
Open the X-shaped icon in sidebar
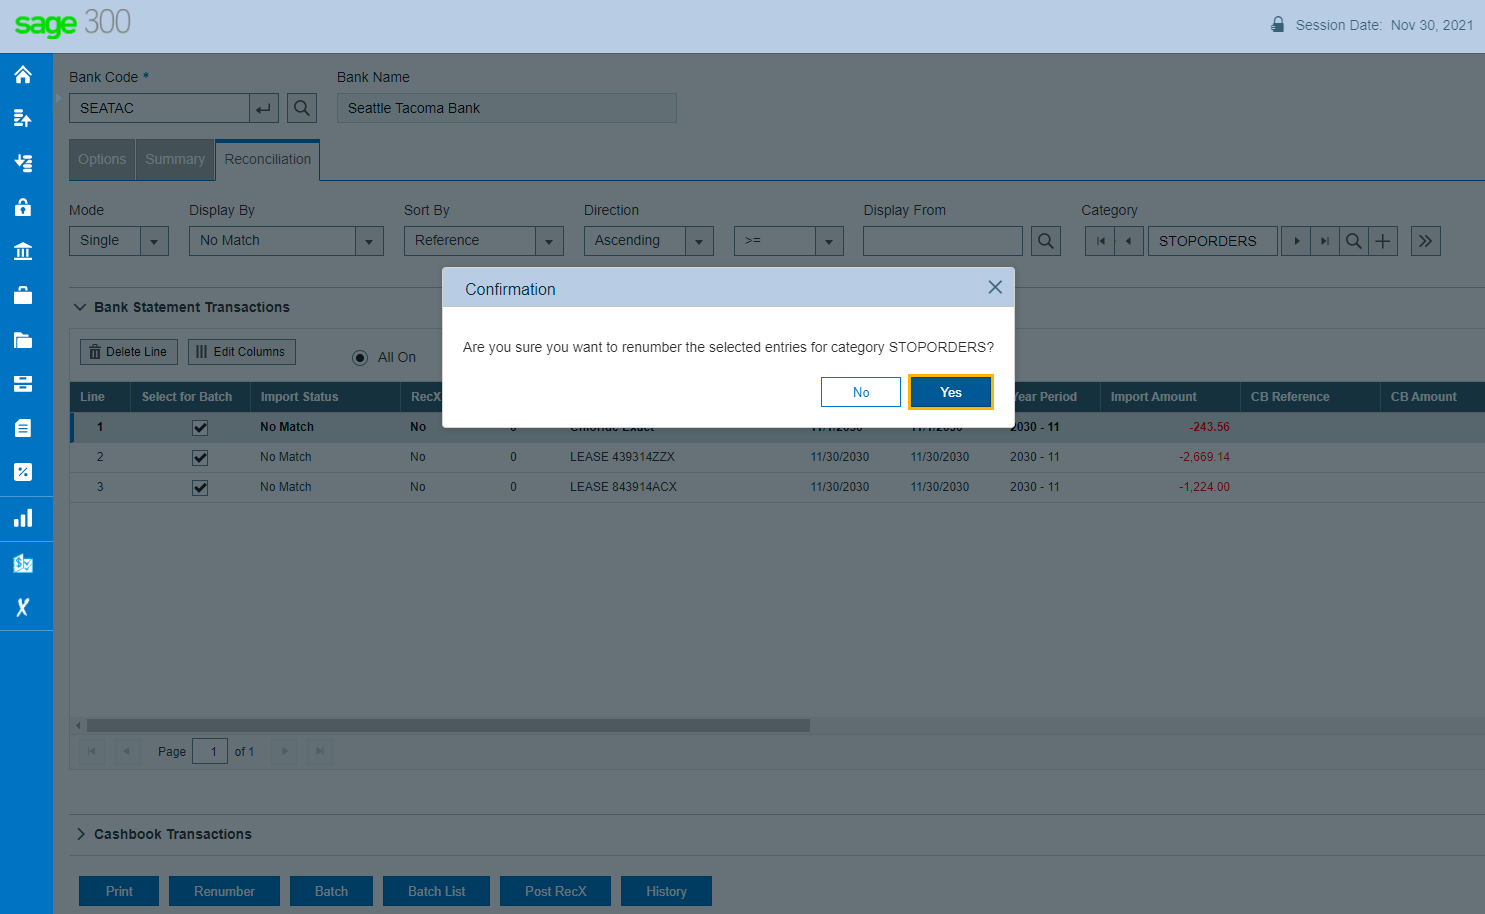tap(23, 607)
